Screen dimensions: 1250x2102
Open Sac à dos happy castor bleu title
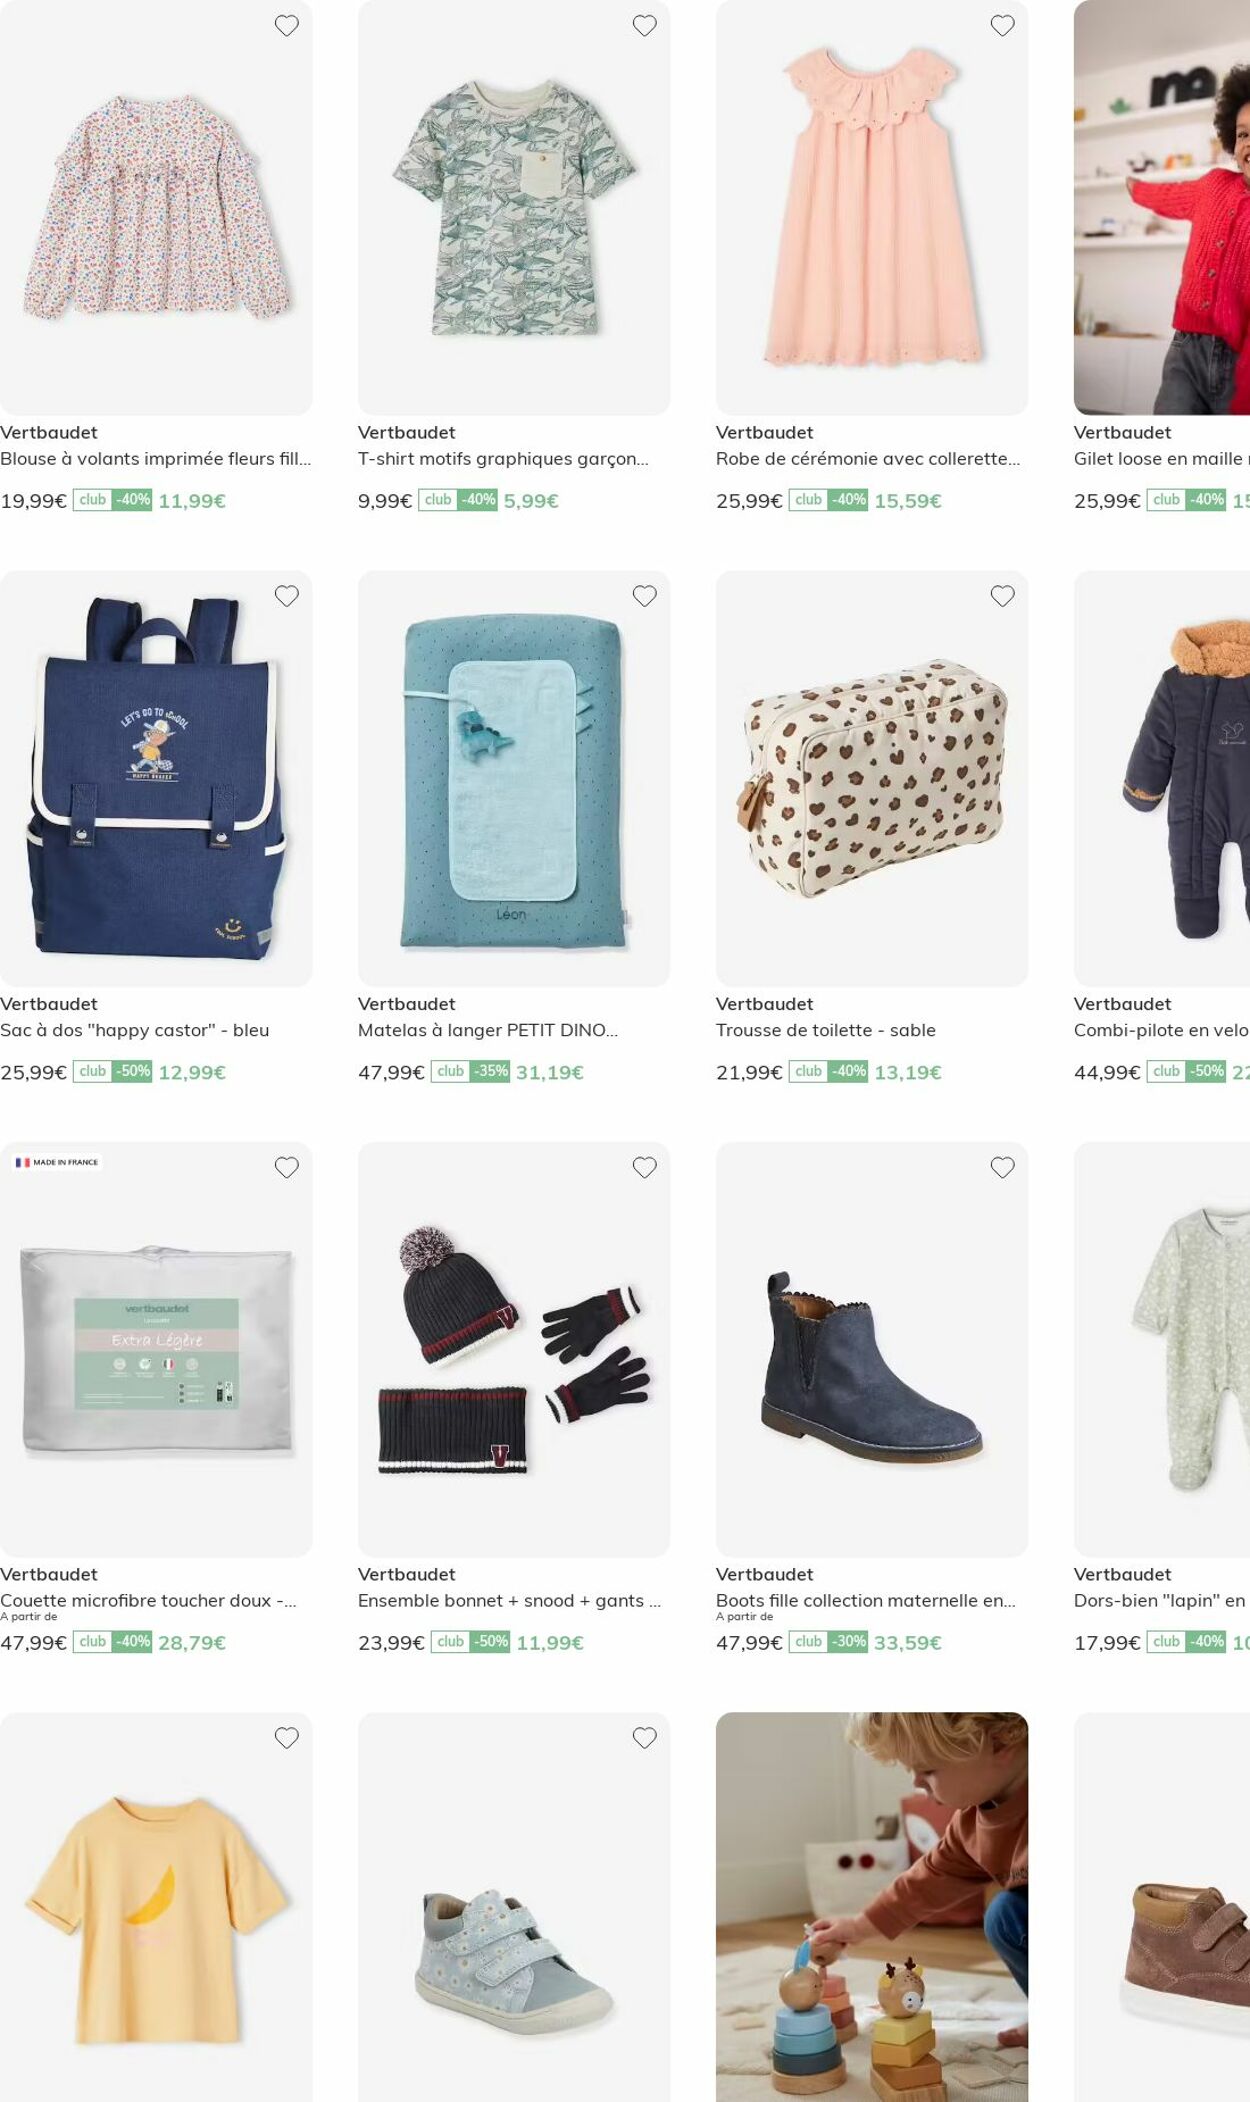[x=135, y=1030]
